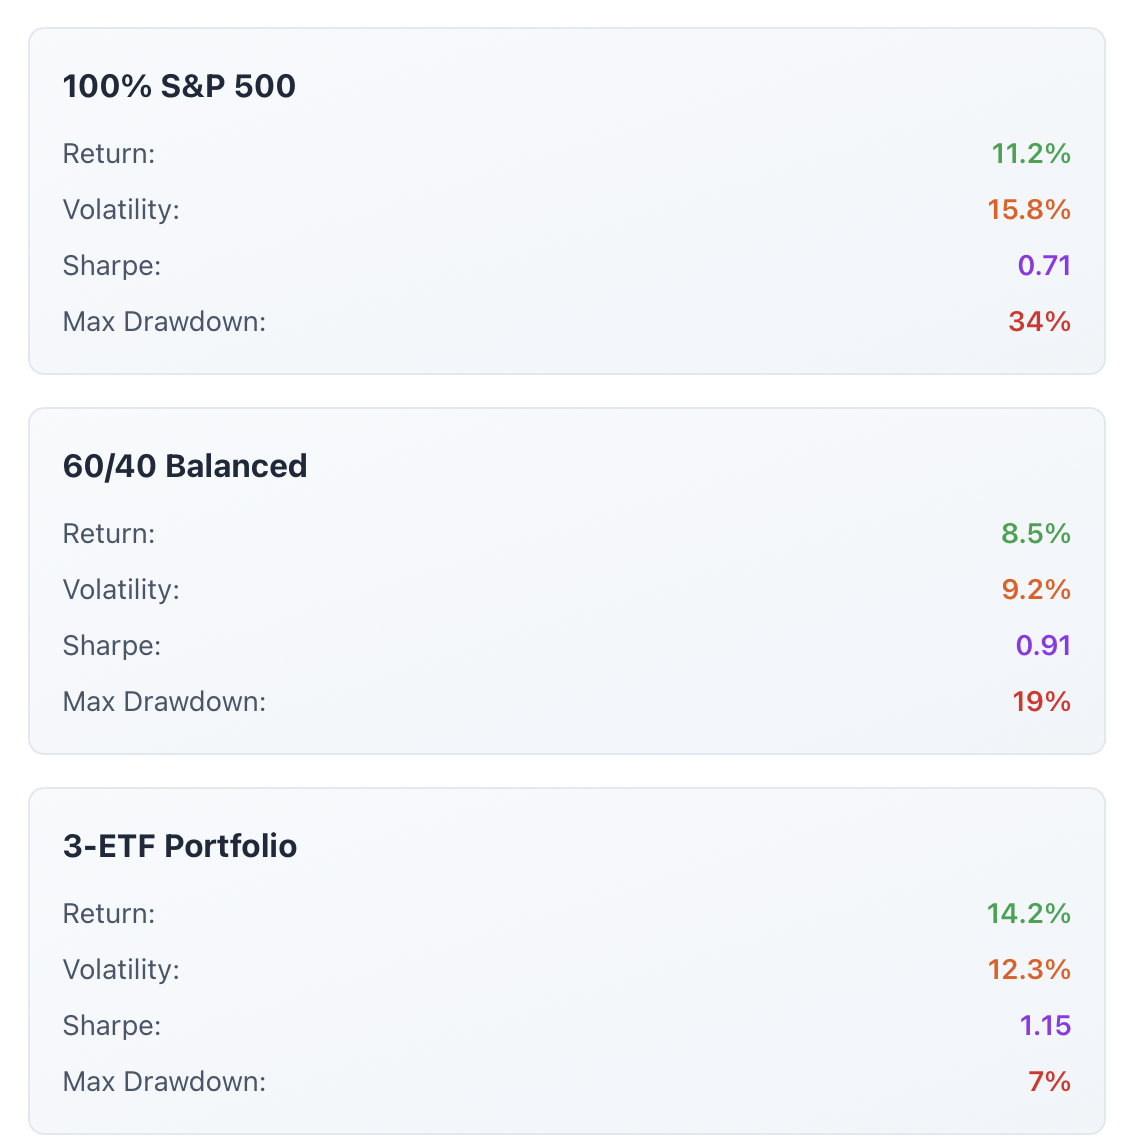Click the 9.2% volatility value
The image size is (1144, 1138).
pos(1036,590)
